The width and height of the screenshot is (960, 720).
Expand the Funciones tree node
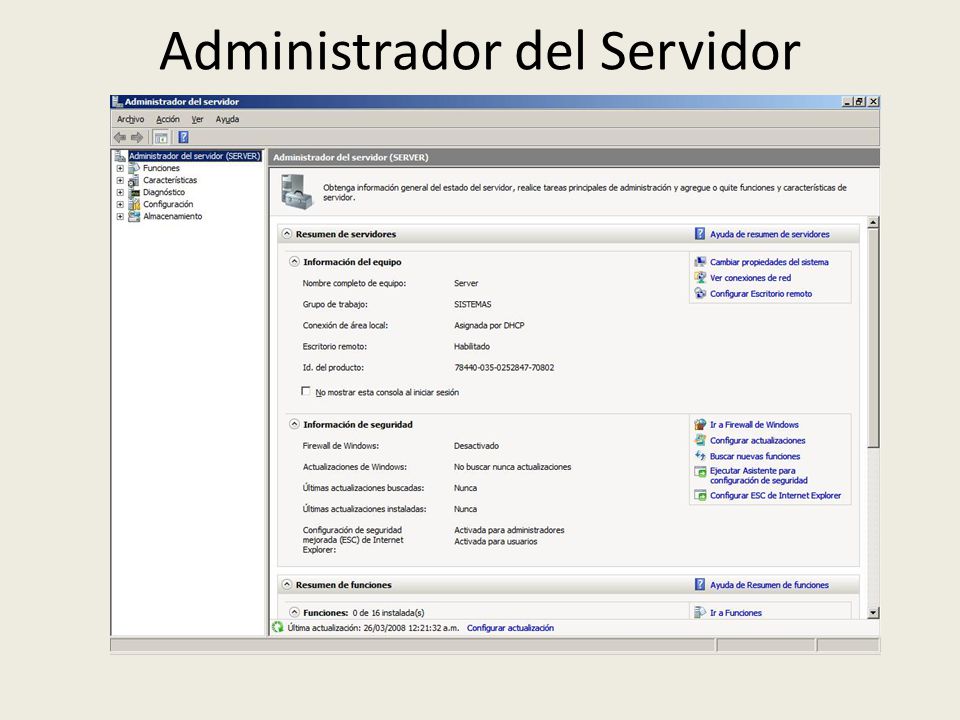tap(120, 168)
